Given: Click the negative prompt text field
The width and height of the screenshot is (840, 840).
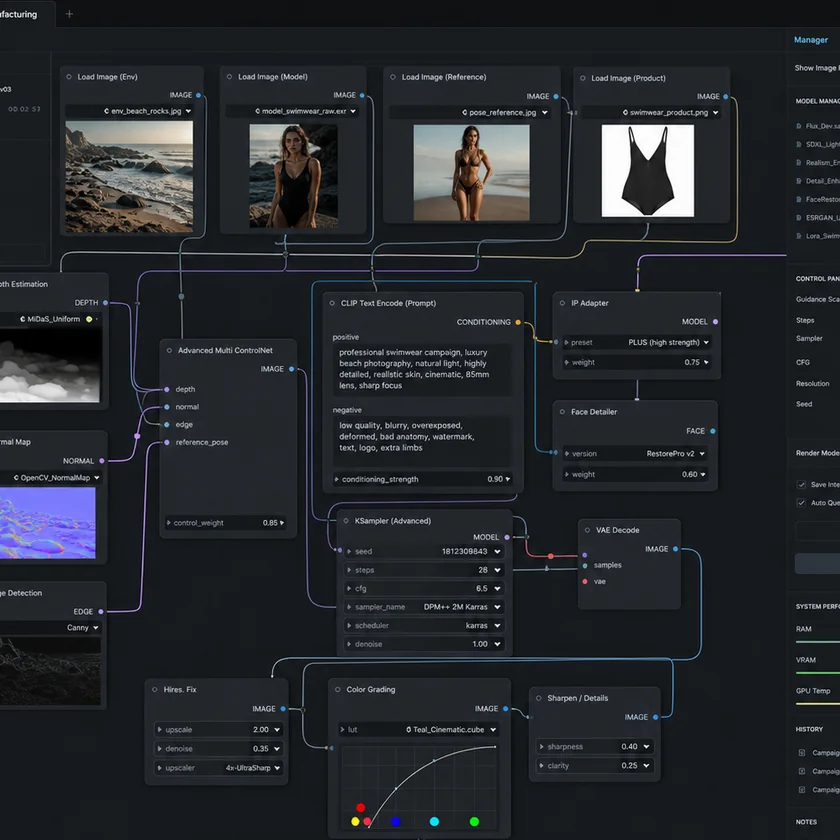Looking at the screenshot, I should [x=422, y=441].
